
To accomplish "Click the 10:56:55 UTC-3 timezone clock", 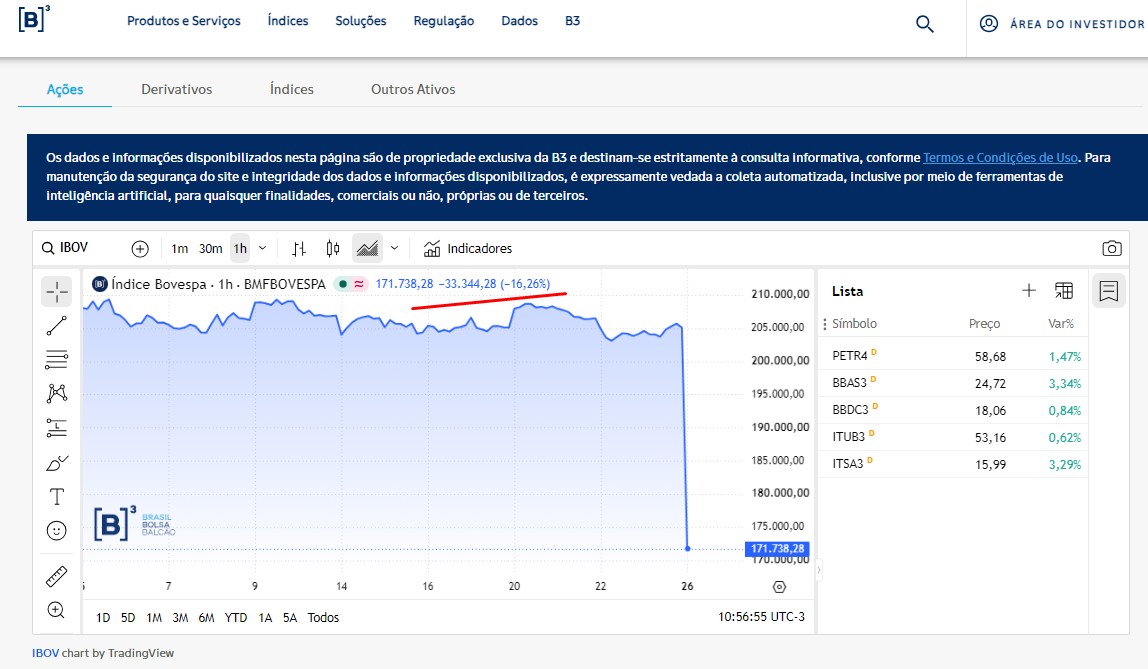I will pos(761,617).
